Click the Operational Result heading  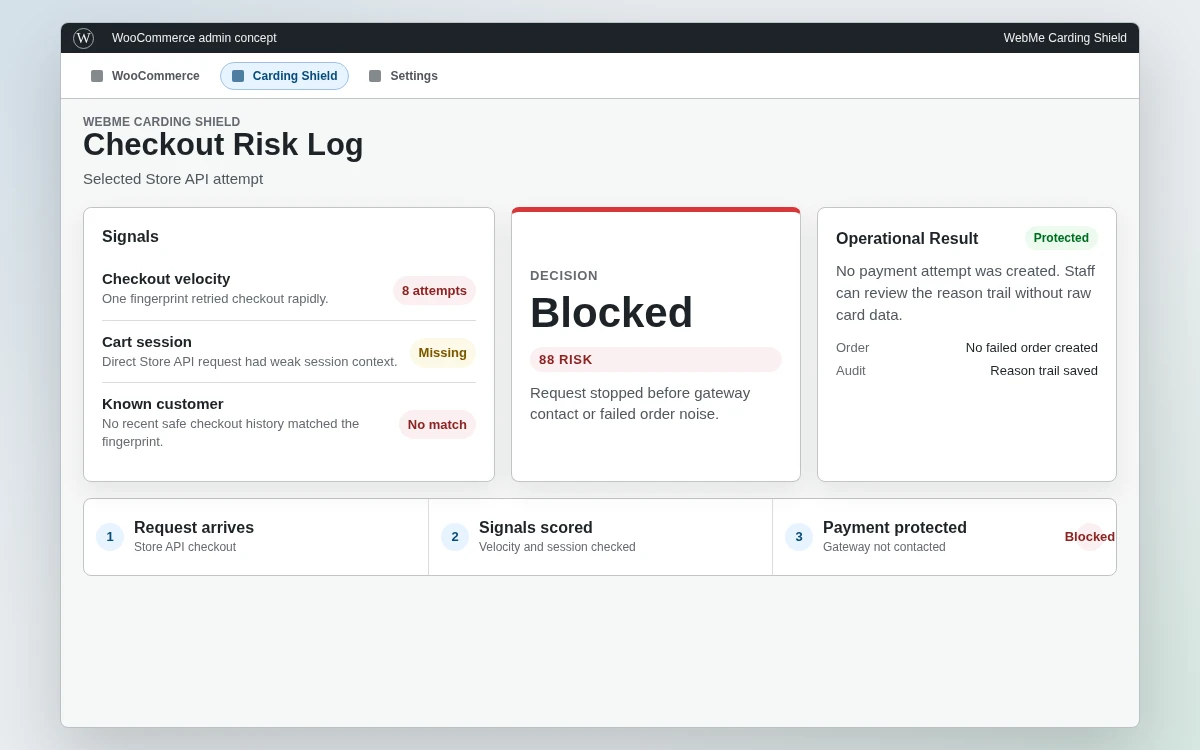(x=907, y=239)
